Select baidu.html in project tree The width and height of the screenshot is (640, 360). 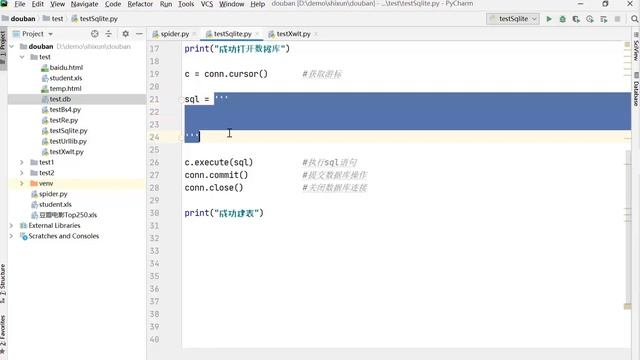66,67
